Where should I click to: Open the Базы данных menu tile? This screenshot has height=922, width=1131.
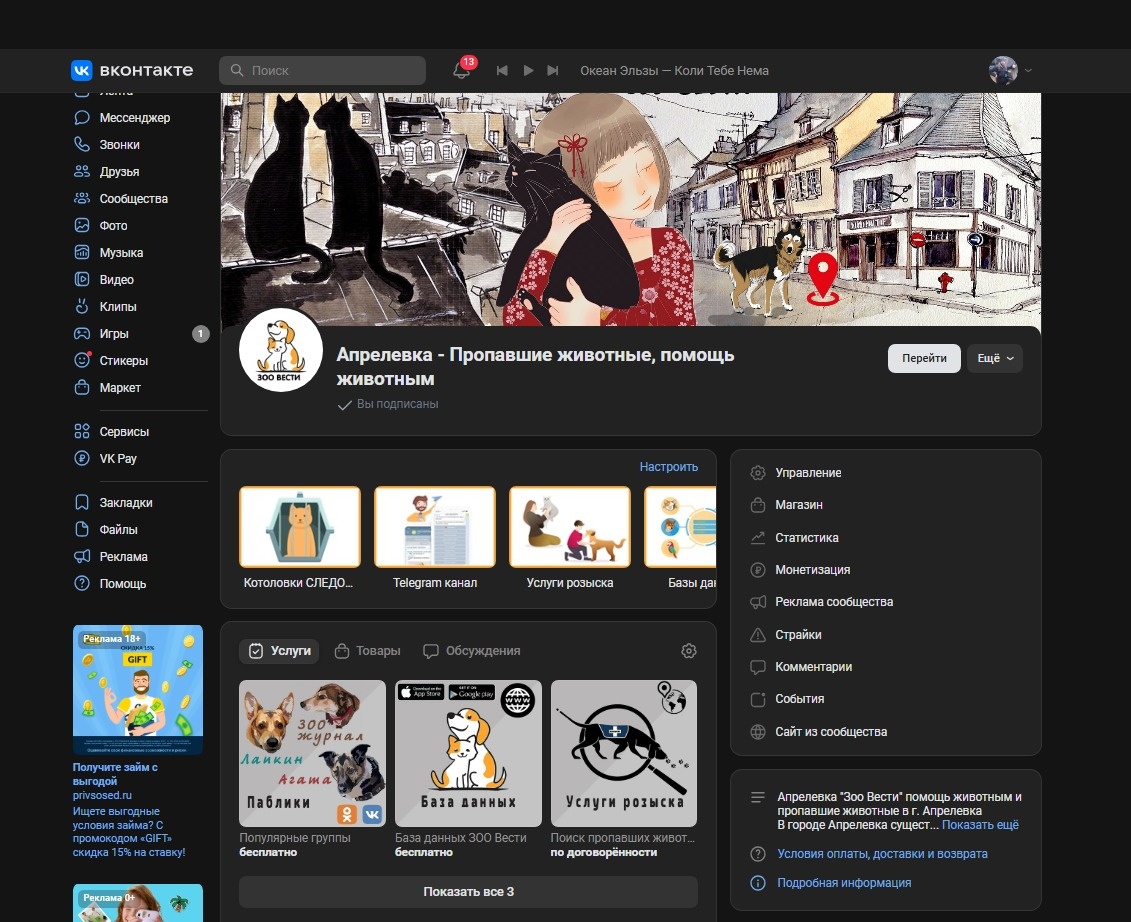tap(680, 537)
